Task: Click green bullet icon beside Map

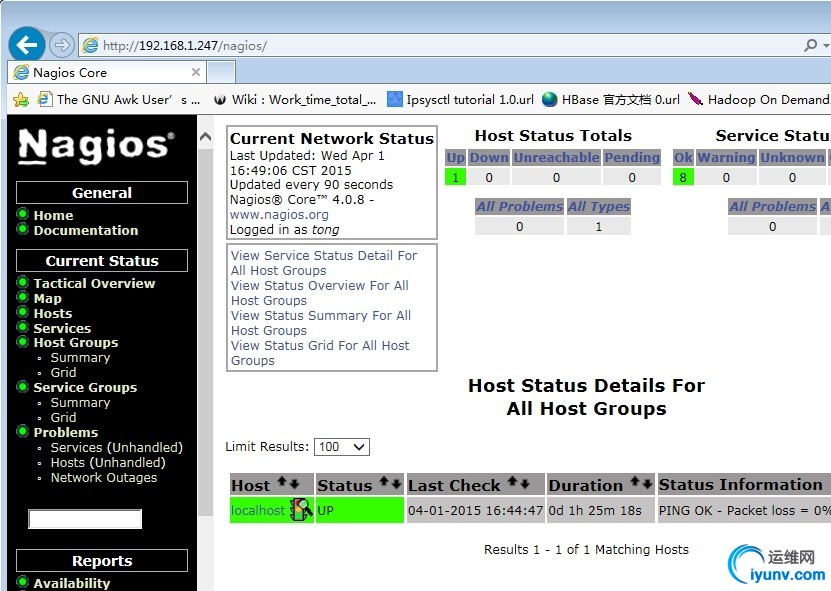Action: 22,297
